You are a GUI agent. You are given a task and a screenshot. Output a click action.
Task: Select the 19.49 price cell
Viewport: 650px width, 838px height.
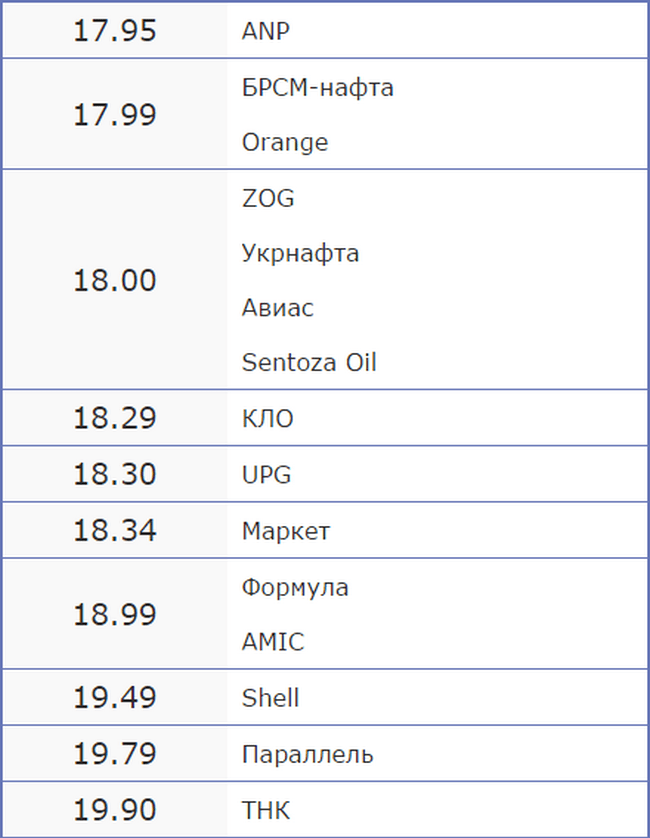[x=114, y=698]
